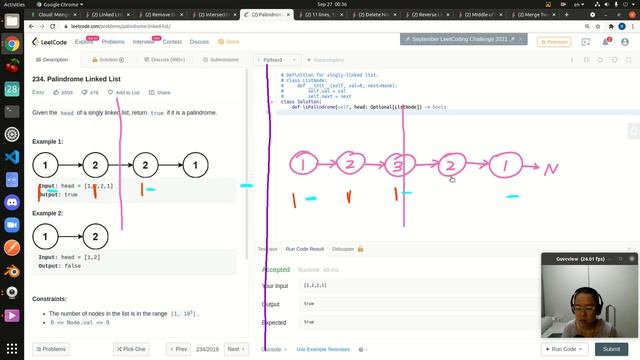This screenshot has height=360, width=640.
Task: Open the Description tab
Action: (52, 60)
